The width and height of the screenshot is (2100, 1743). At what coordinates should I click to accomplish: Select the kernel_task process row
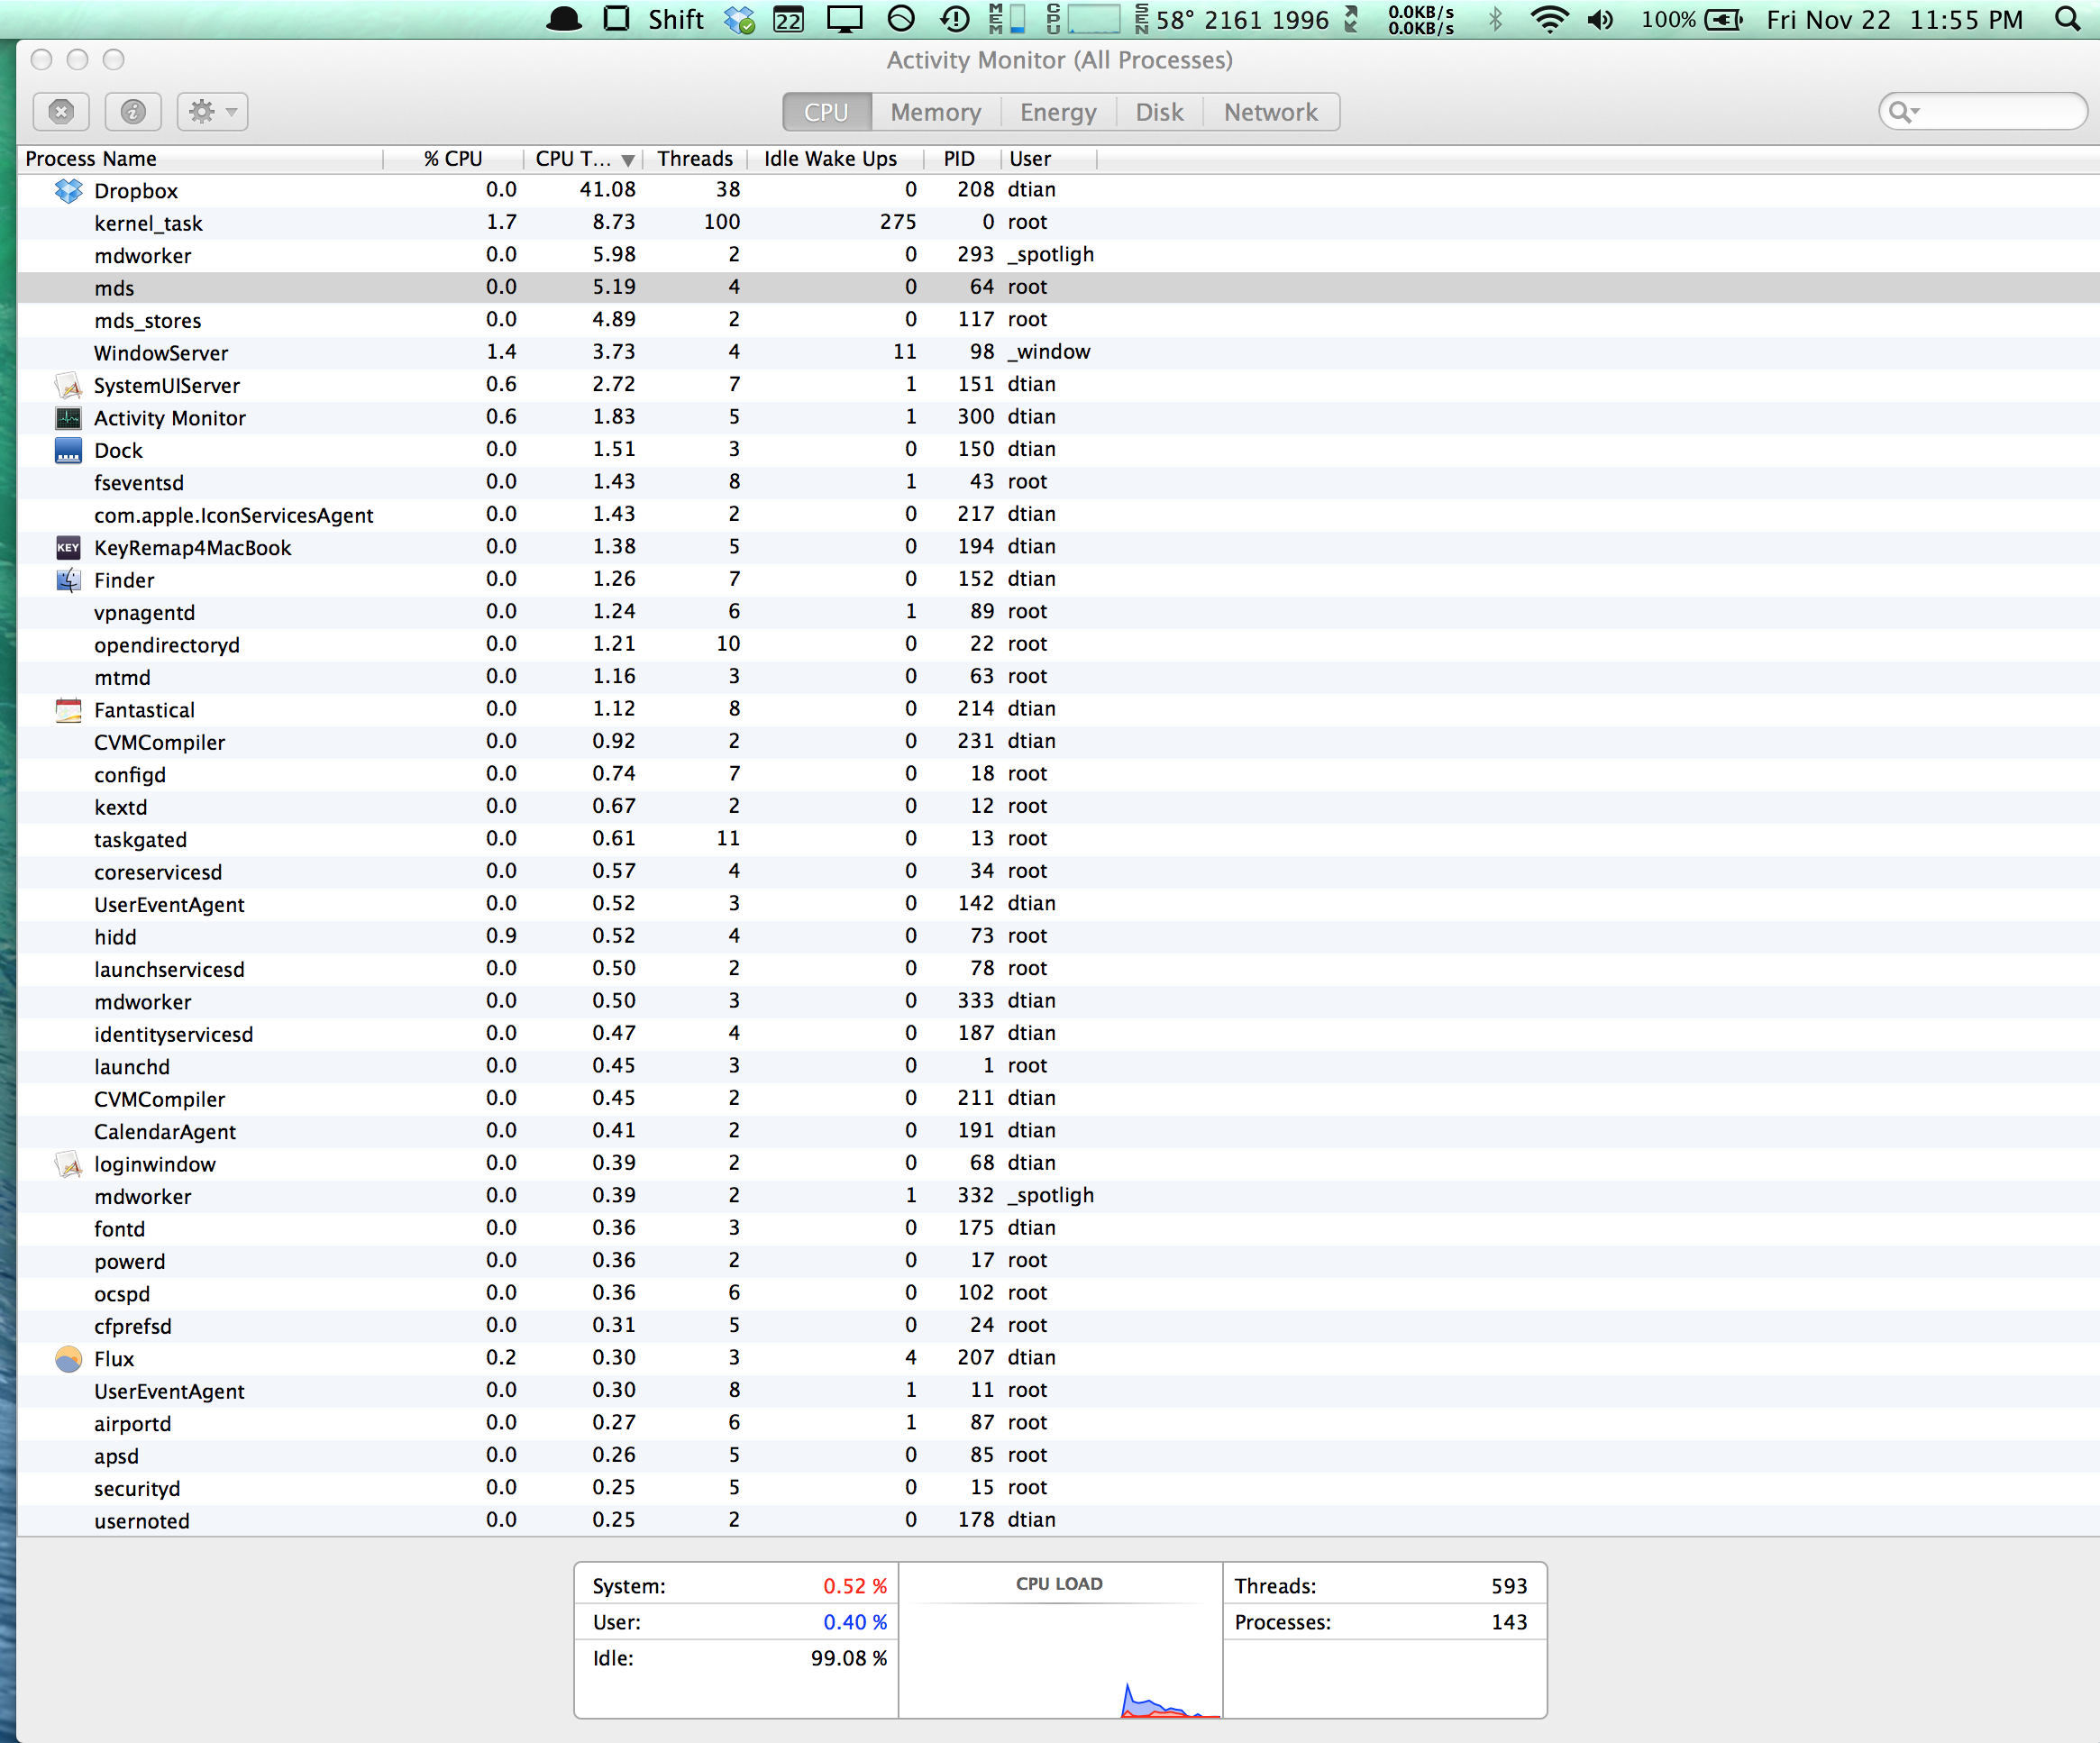[148, 223]
